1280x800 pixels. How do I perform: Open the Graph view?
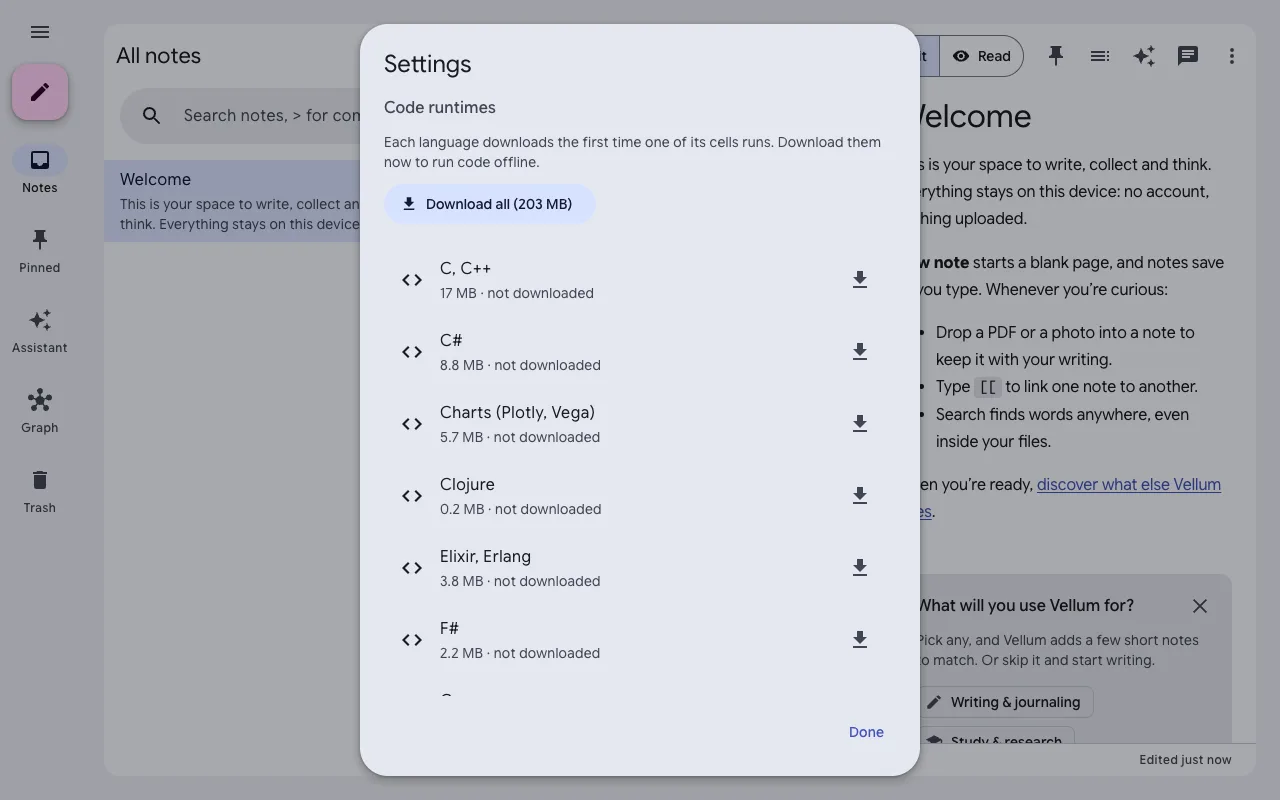pyautogui.click(x=40, y=410)
